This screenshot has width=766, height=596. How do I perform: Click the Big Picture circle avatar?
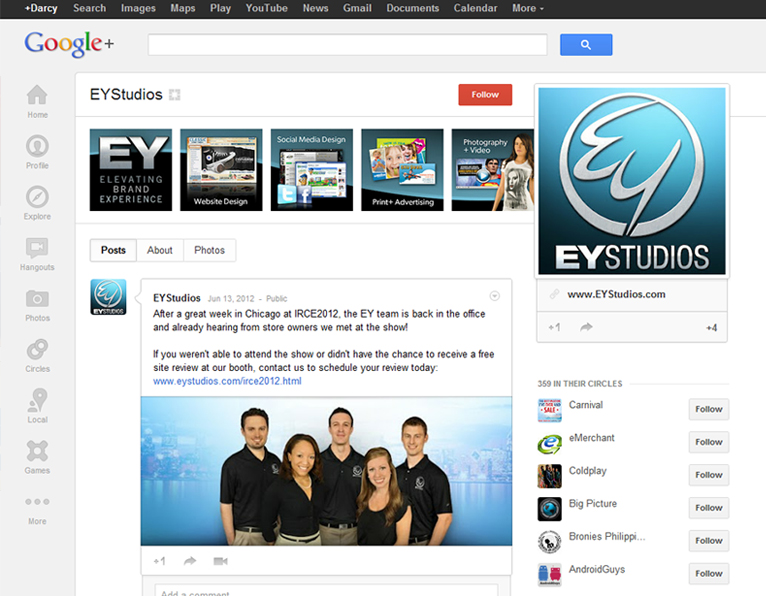point(550,509)
